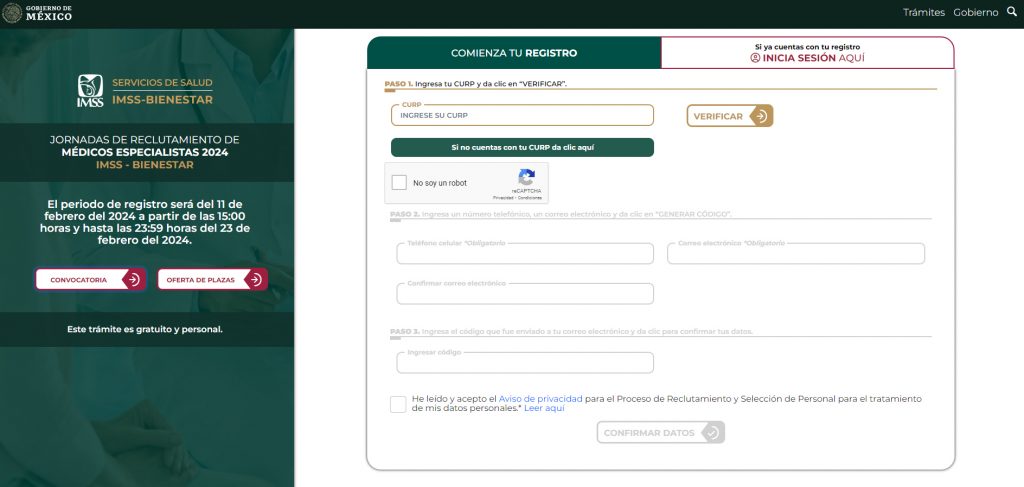Viewport: 1024px width, 487px height.
Task: Check the 'No soy un robot' checkbox
Action: pos(399,183)
